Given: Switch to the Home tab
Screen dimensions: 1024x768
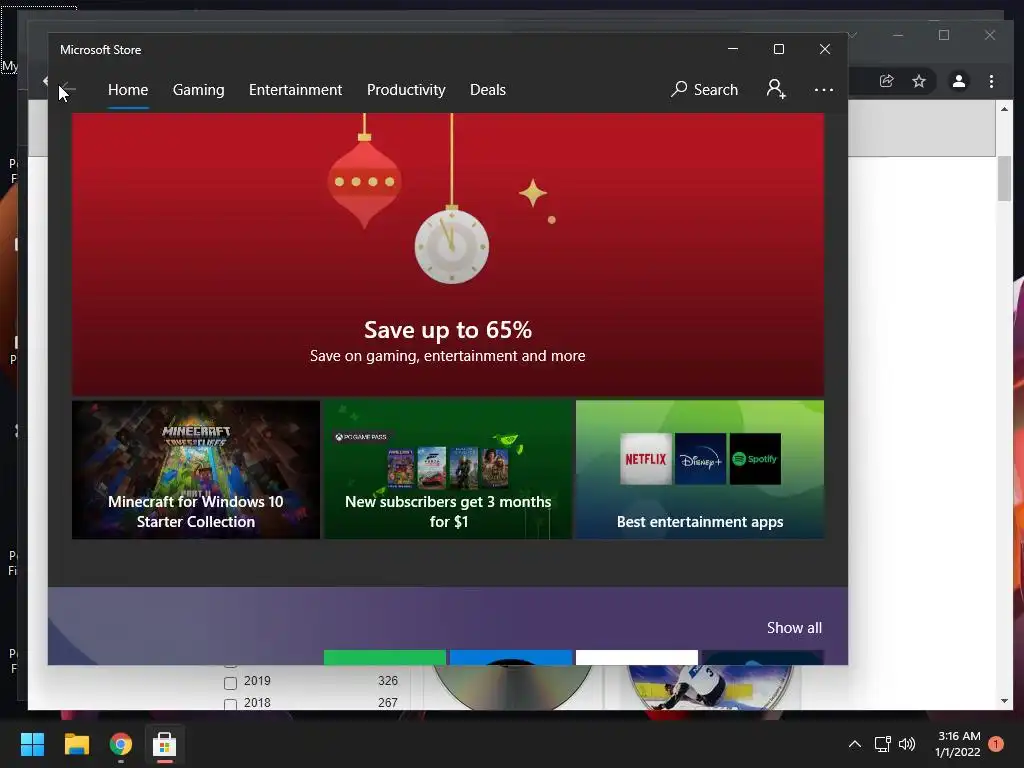Looking at the screenshot, I should (x=128, y=89).
